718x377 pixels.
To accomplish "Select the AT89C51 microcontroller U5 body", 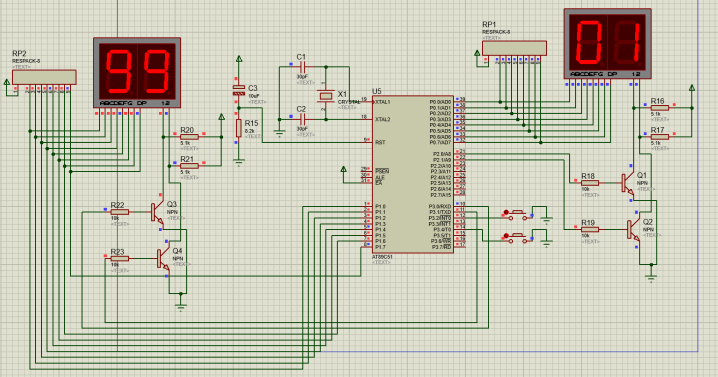I will tap(413, 174).
